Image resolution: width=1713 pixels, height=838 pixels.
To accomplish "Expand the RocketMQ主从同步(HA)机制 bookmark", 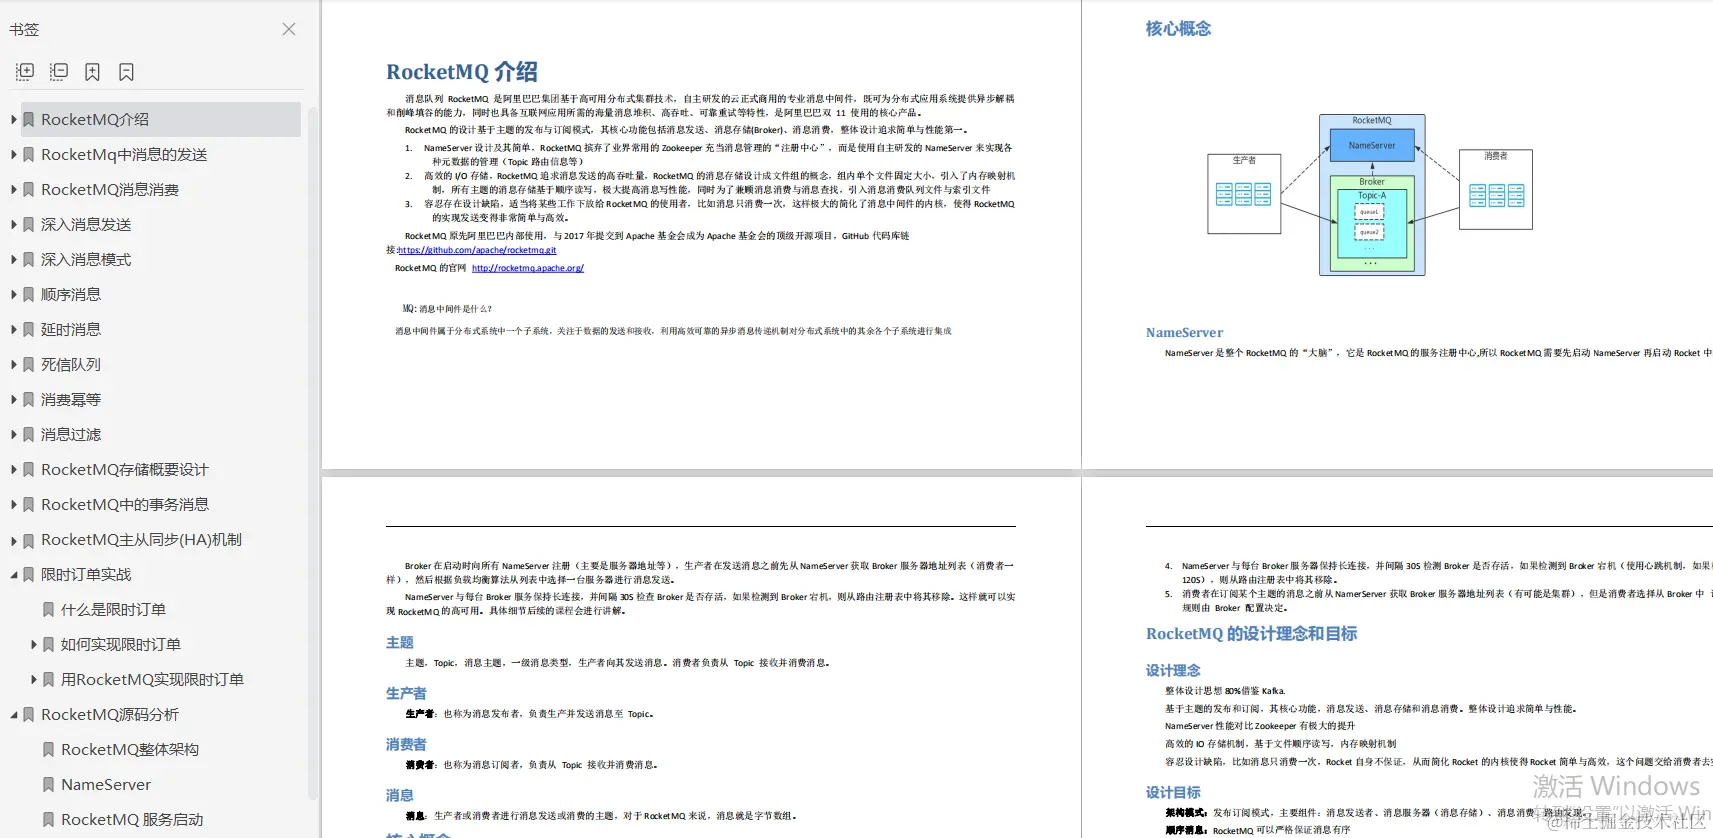I will (x=14, y=540).
